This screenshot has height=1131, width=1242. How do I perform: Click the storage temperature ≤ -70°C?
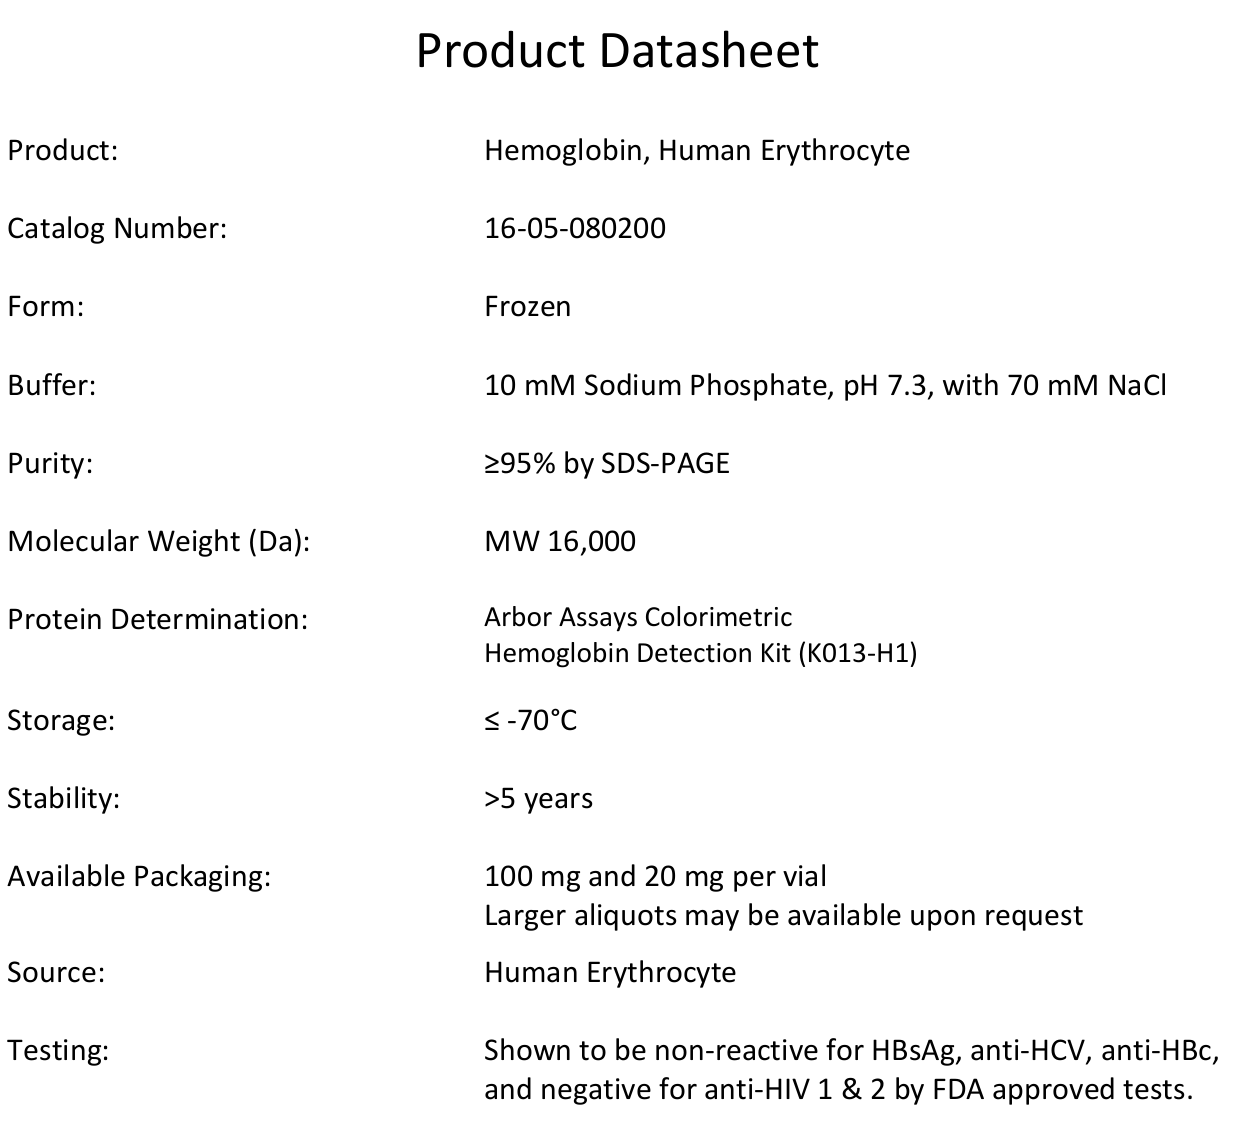pos(531,720)
